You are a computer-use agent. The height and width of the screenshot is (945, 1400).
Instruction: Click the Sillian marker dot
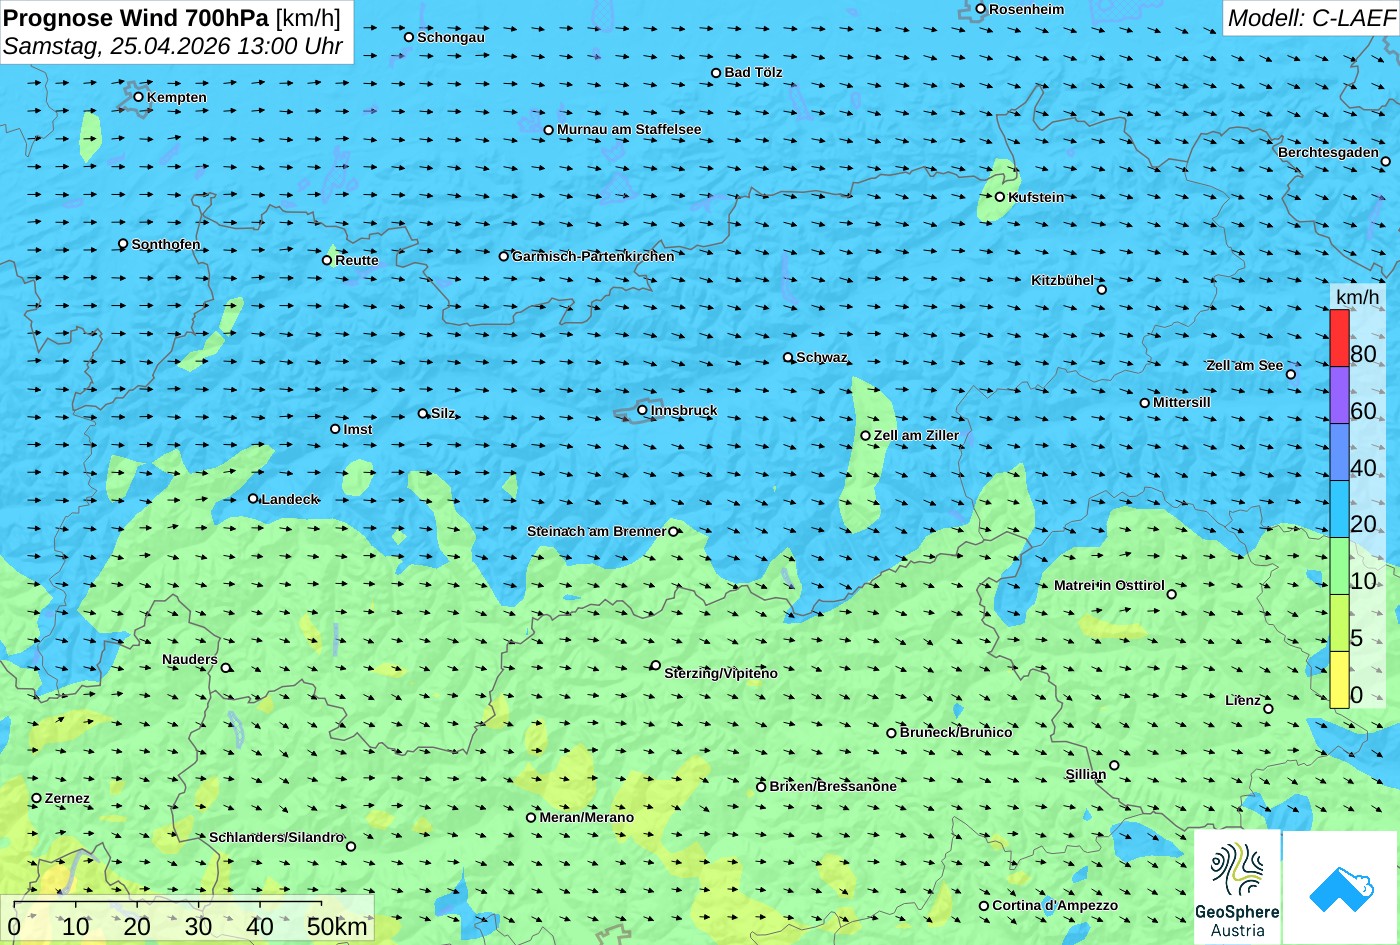pos(1114,765)
